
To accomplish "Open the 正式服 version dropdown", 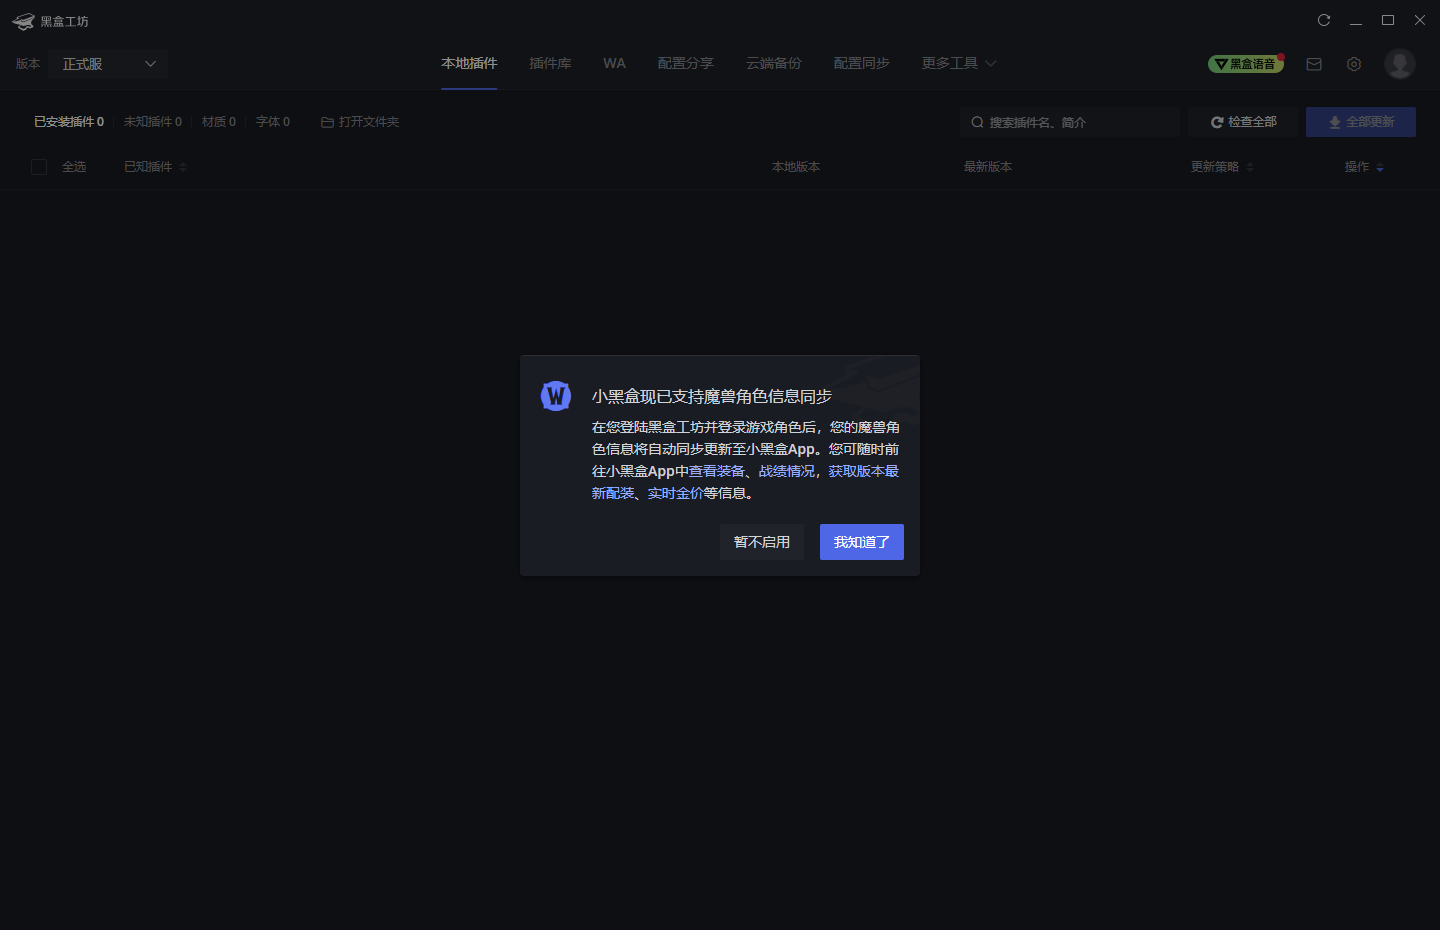I will point(107,63).
